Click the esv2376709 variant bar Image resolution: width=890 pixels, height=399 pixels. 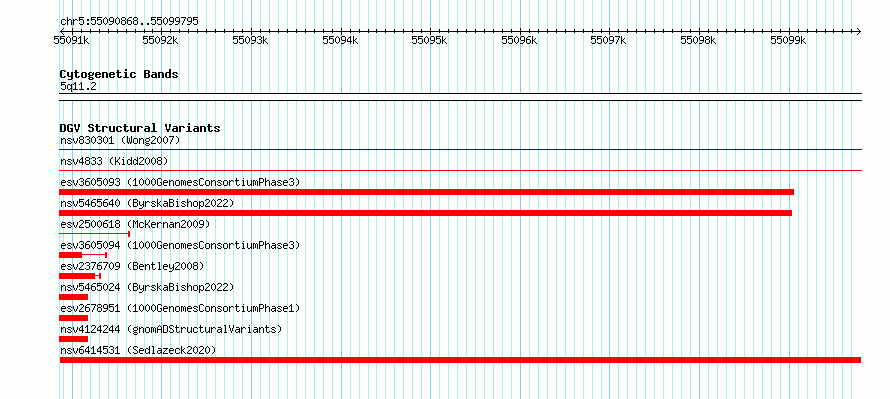[80, 276]
